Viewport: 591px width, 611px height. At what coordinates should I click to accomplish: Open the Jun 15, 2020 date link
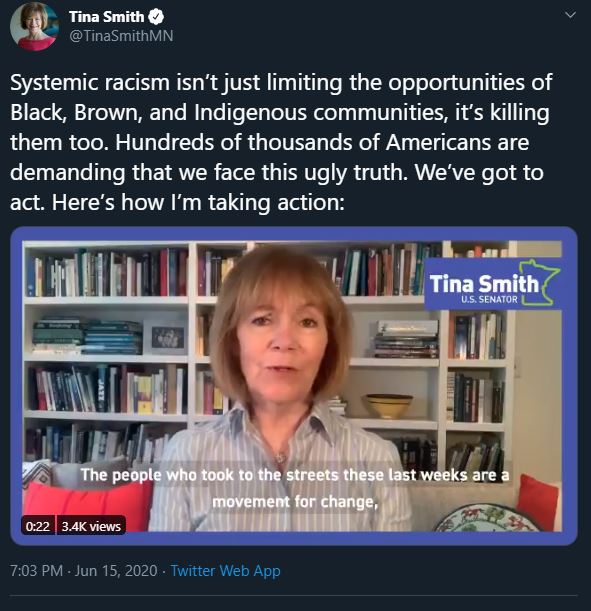[116, 571]
